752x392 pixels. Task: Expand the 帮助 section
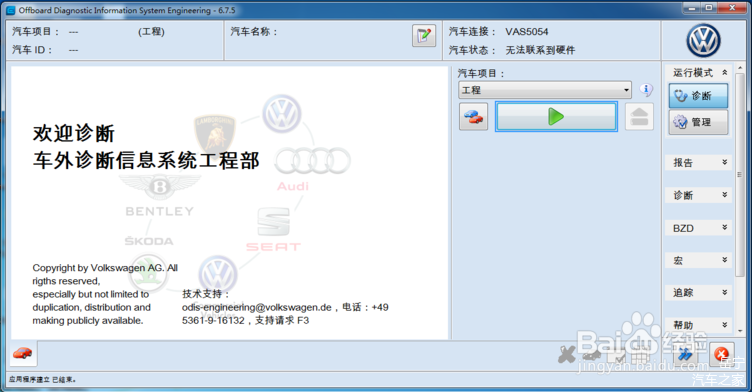tap(698, 325)
